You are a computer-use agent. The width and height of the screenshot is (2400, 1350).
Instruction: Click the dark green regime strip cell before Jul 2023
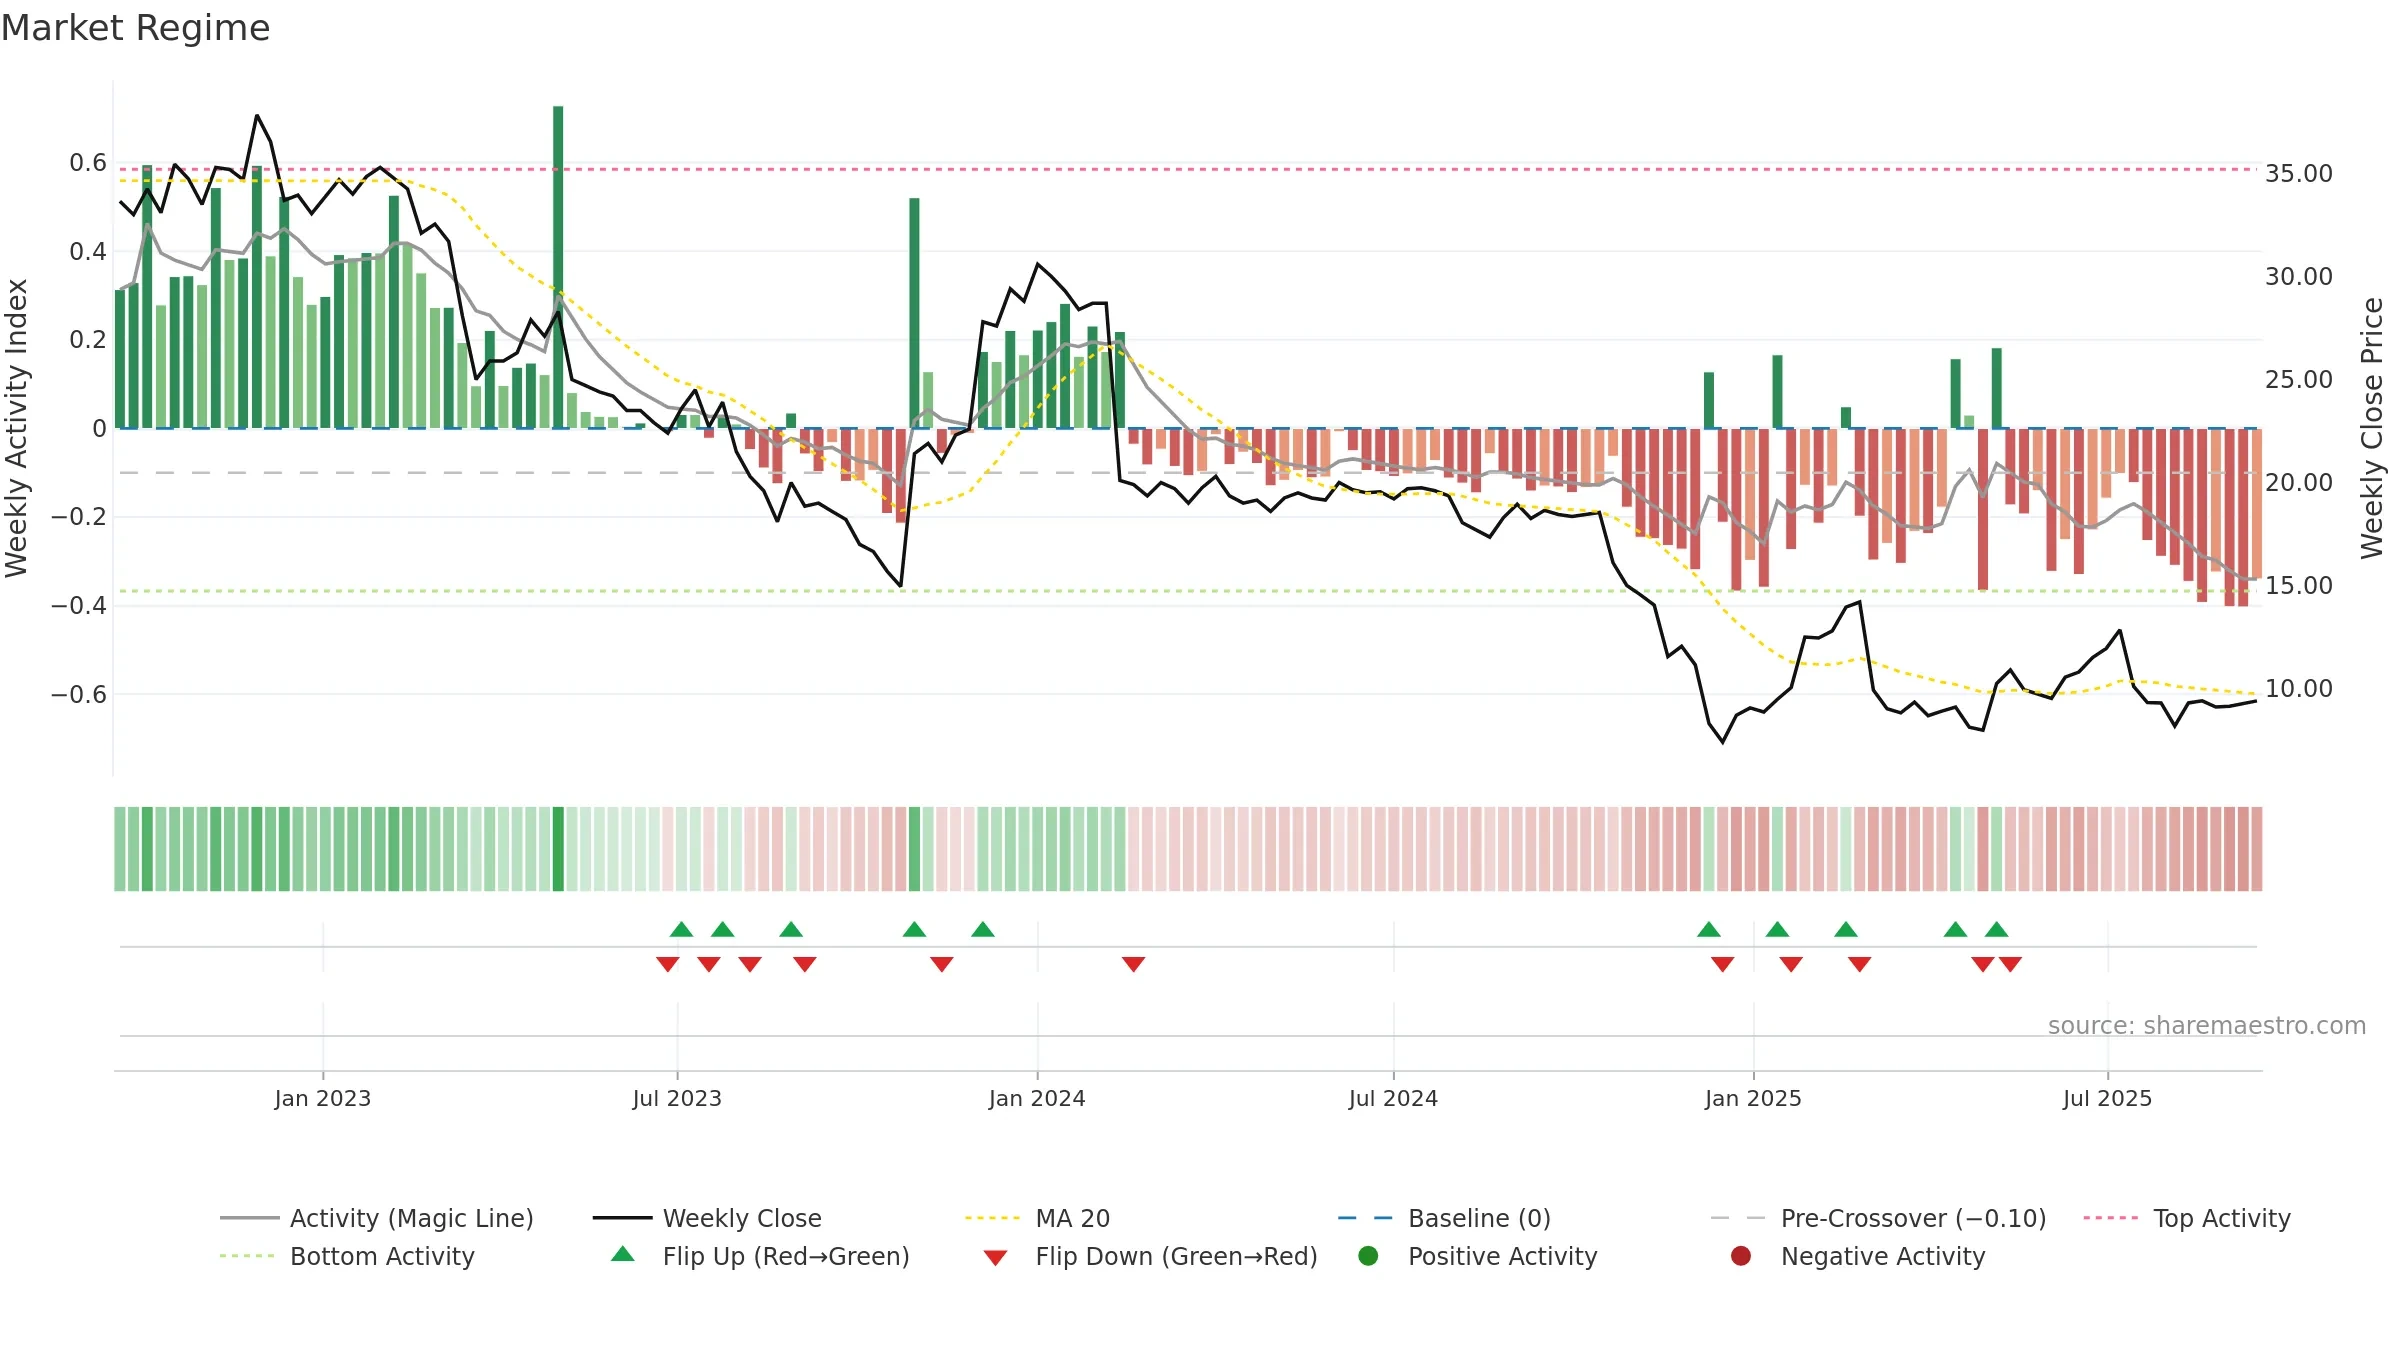pos(558,849)
